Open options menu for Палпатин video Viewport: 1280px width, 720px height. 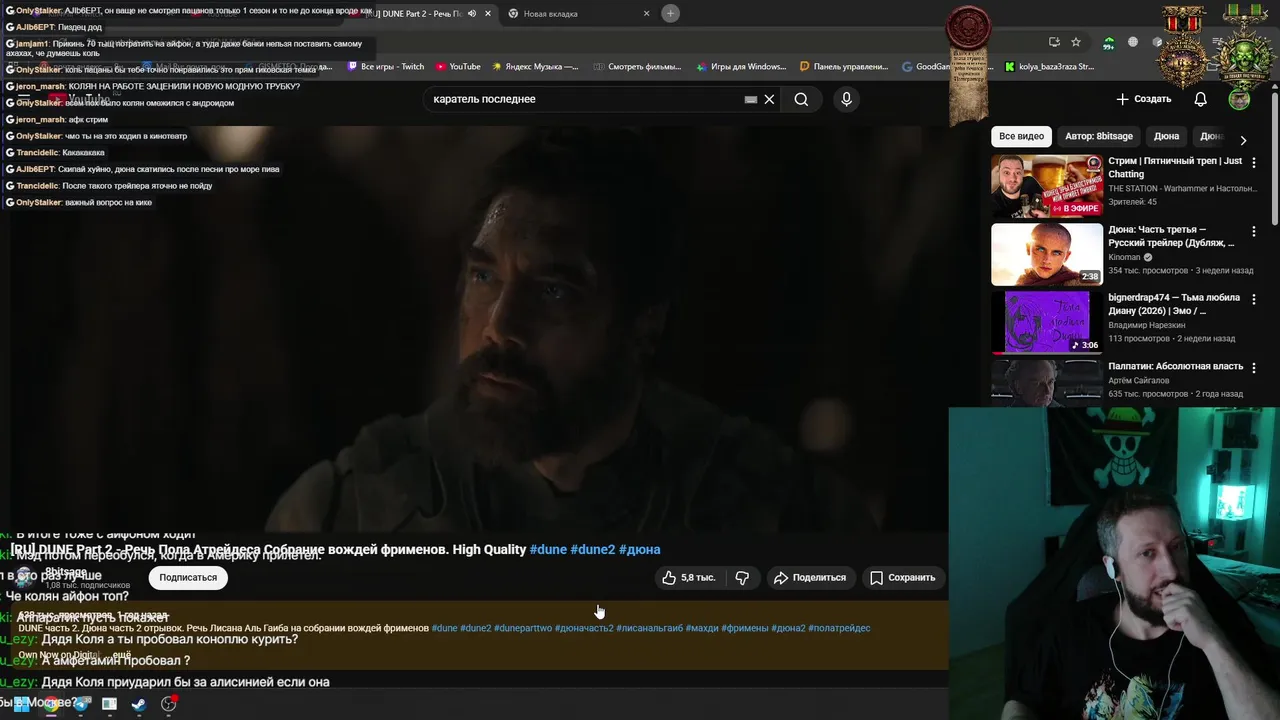pos(1254,367)
